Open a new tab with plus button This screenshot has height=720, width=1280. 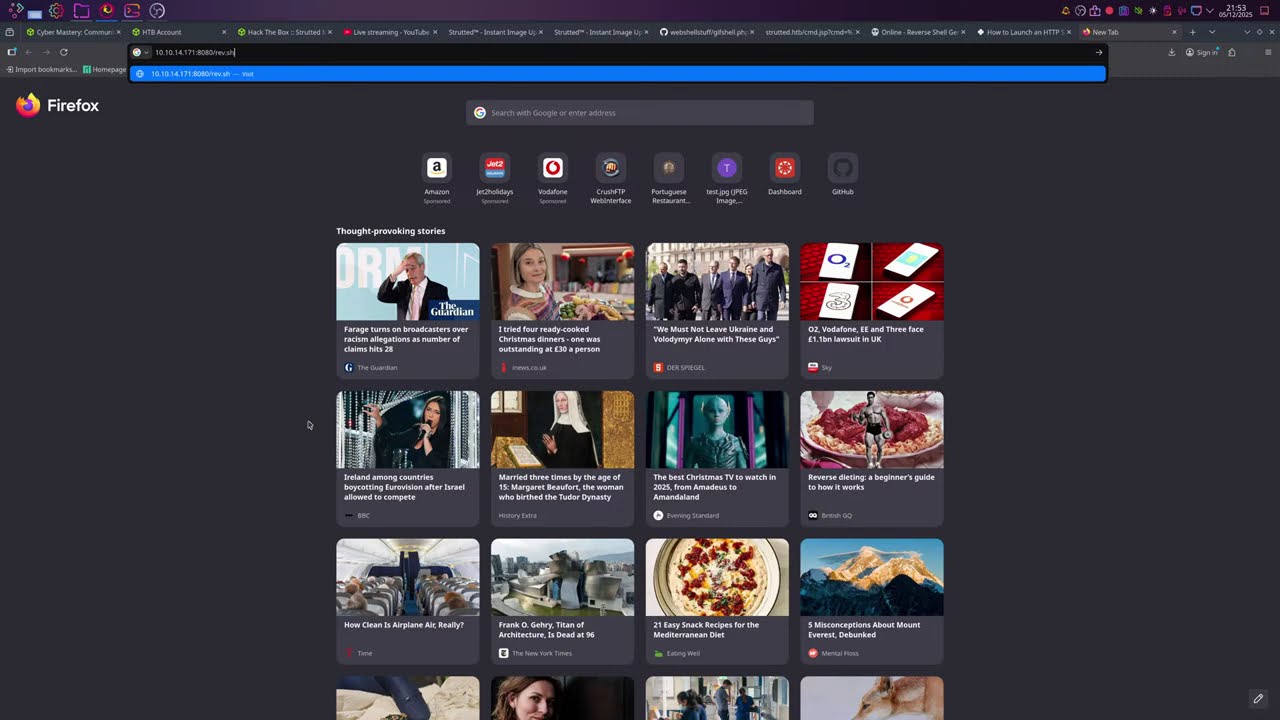[1192, 32]
